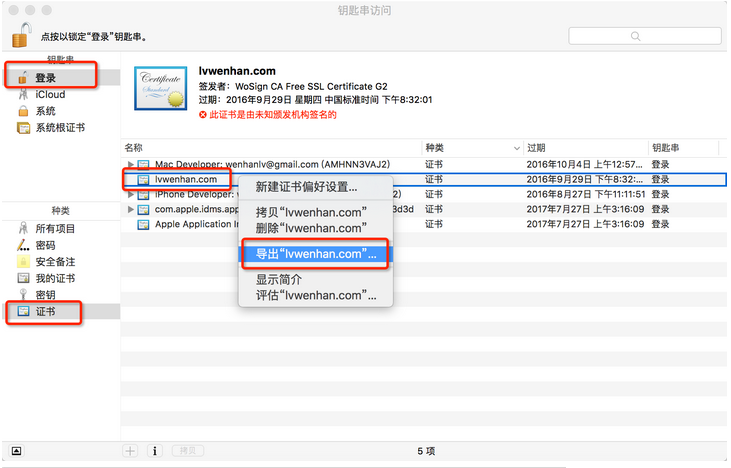Screen dimensions: 731x468
Task: Click the 系统 lock icon in sidebar
Action: click(x=23, y=111)
